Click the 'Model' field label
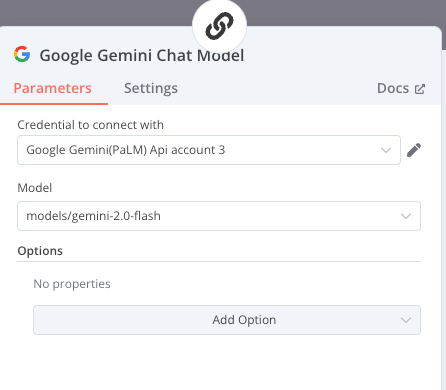The image size is (446, 390). pyautogui.click(x=35, y=188)
